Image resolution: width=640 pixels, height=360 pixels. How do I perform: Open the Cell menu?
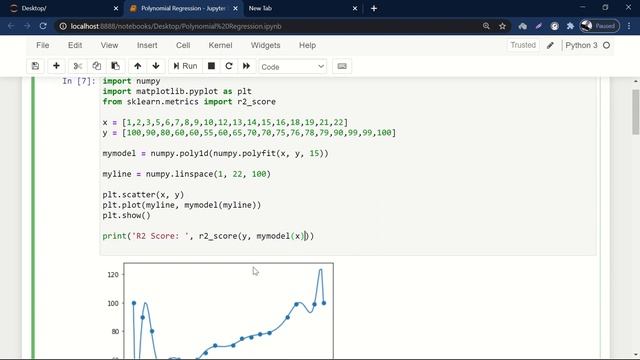pos(183,45)
